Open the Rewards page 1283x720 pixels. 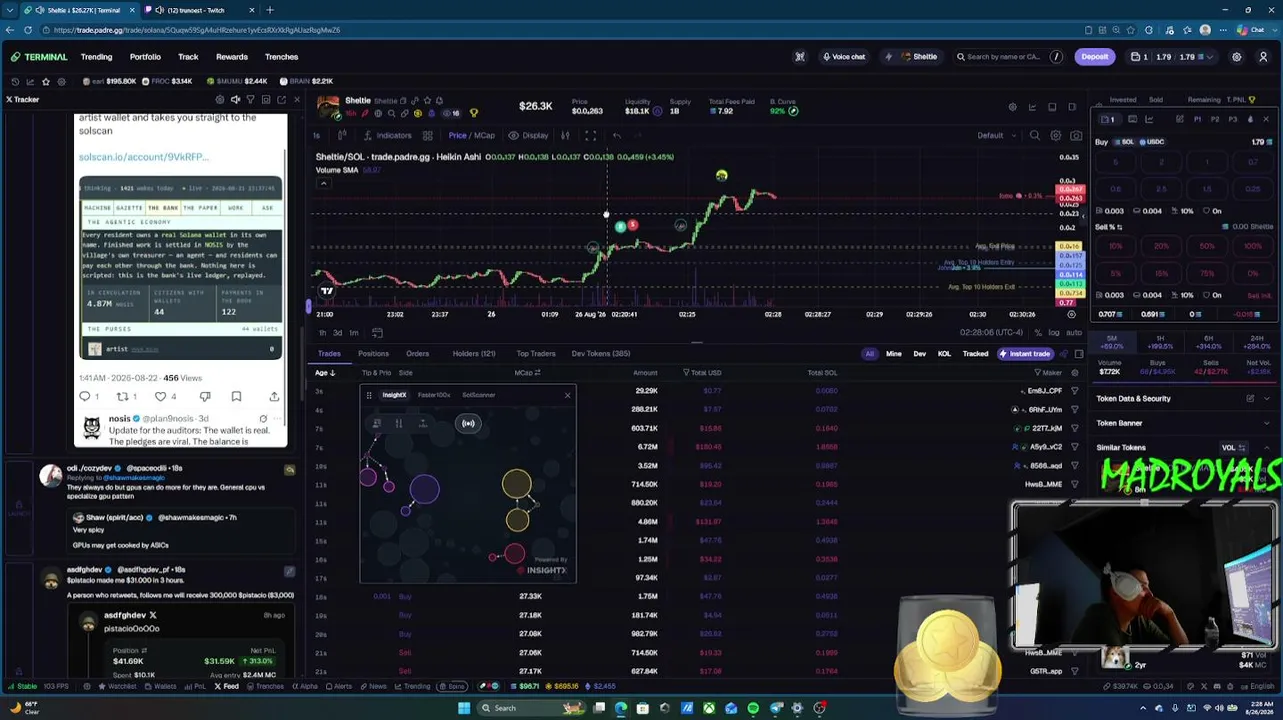232,57
